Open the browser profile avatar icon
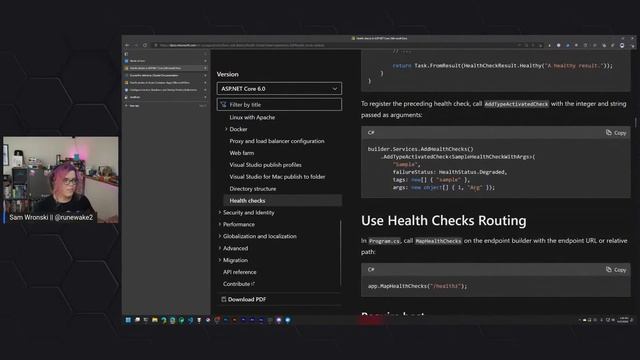Screen dimensions: 640x360 pyautogui.click(x=622, y=45)
